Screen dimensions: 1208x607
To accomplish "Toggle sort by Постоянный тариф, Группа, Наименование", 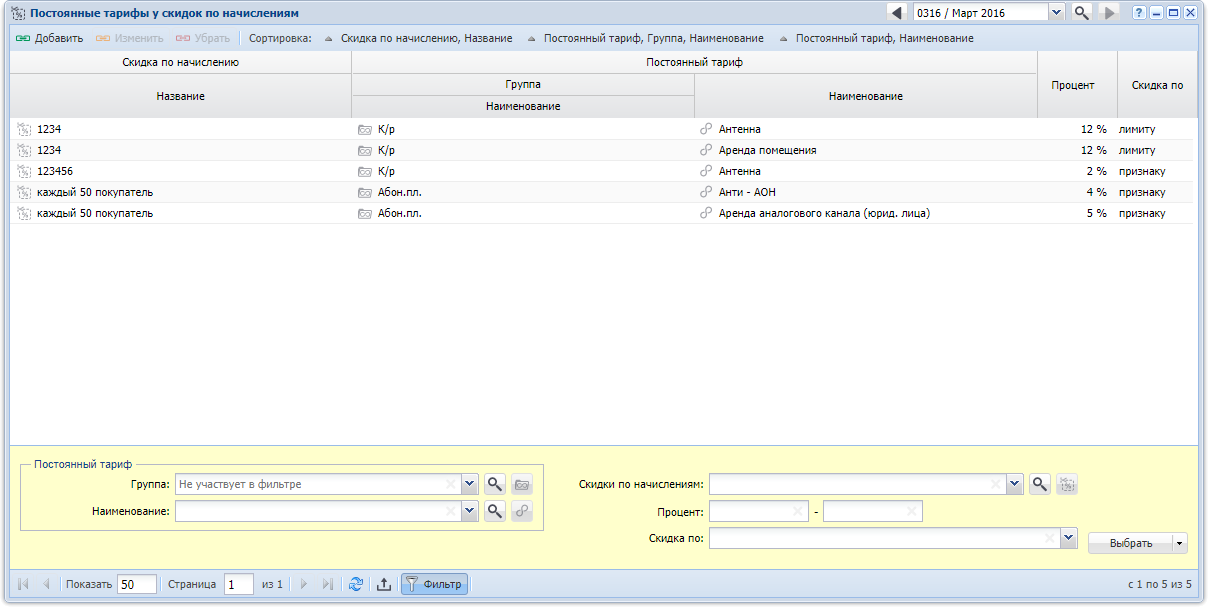I will point(645,38).
